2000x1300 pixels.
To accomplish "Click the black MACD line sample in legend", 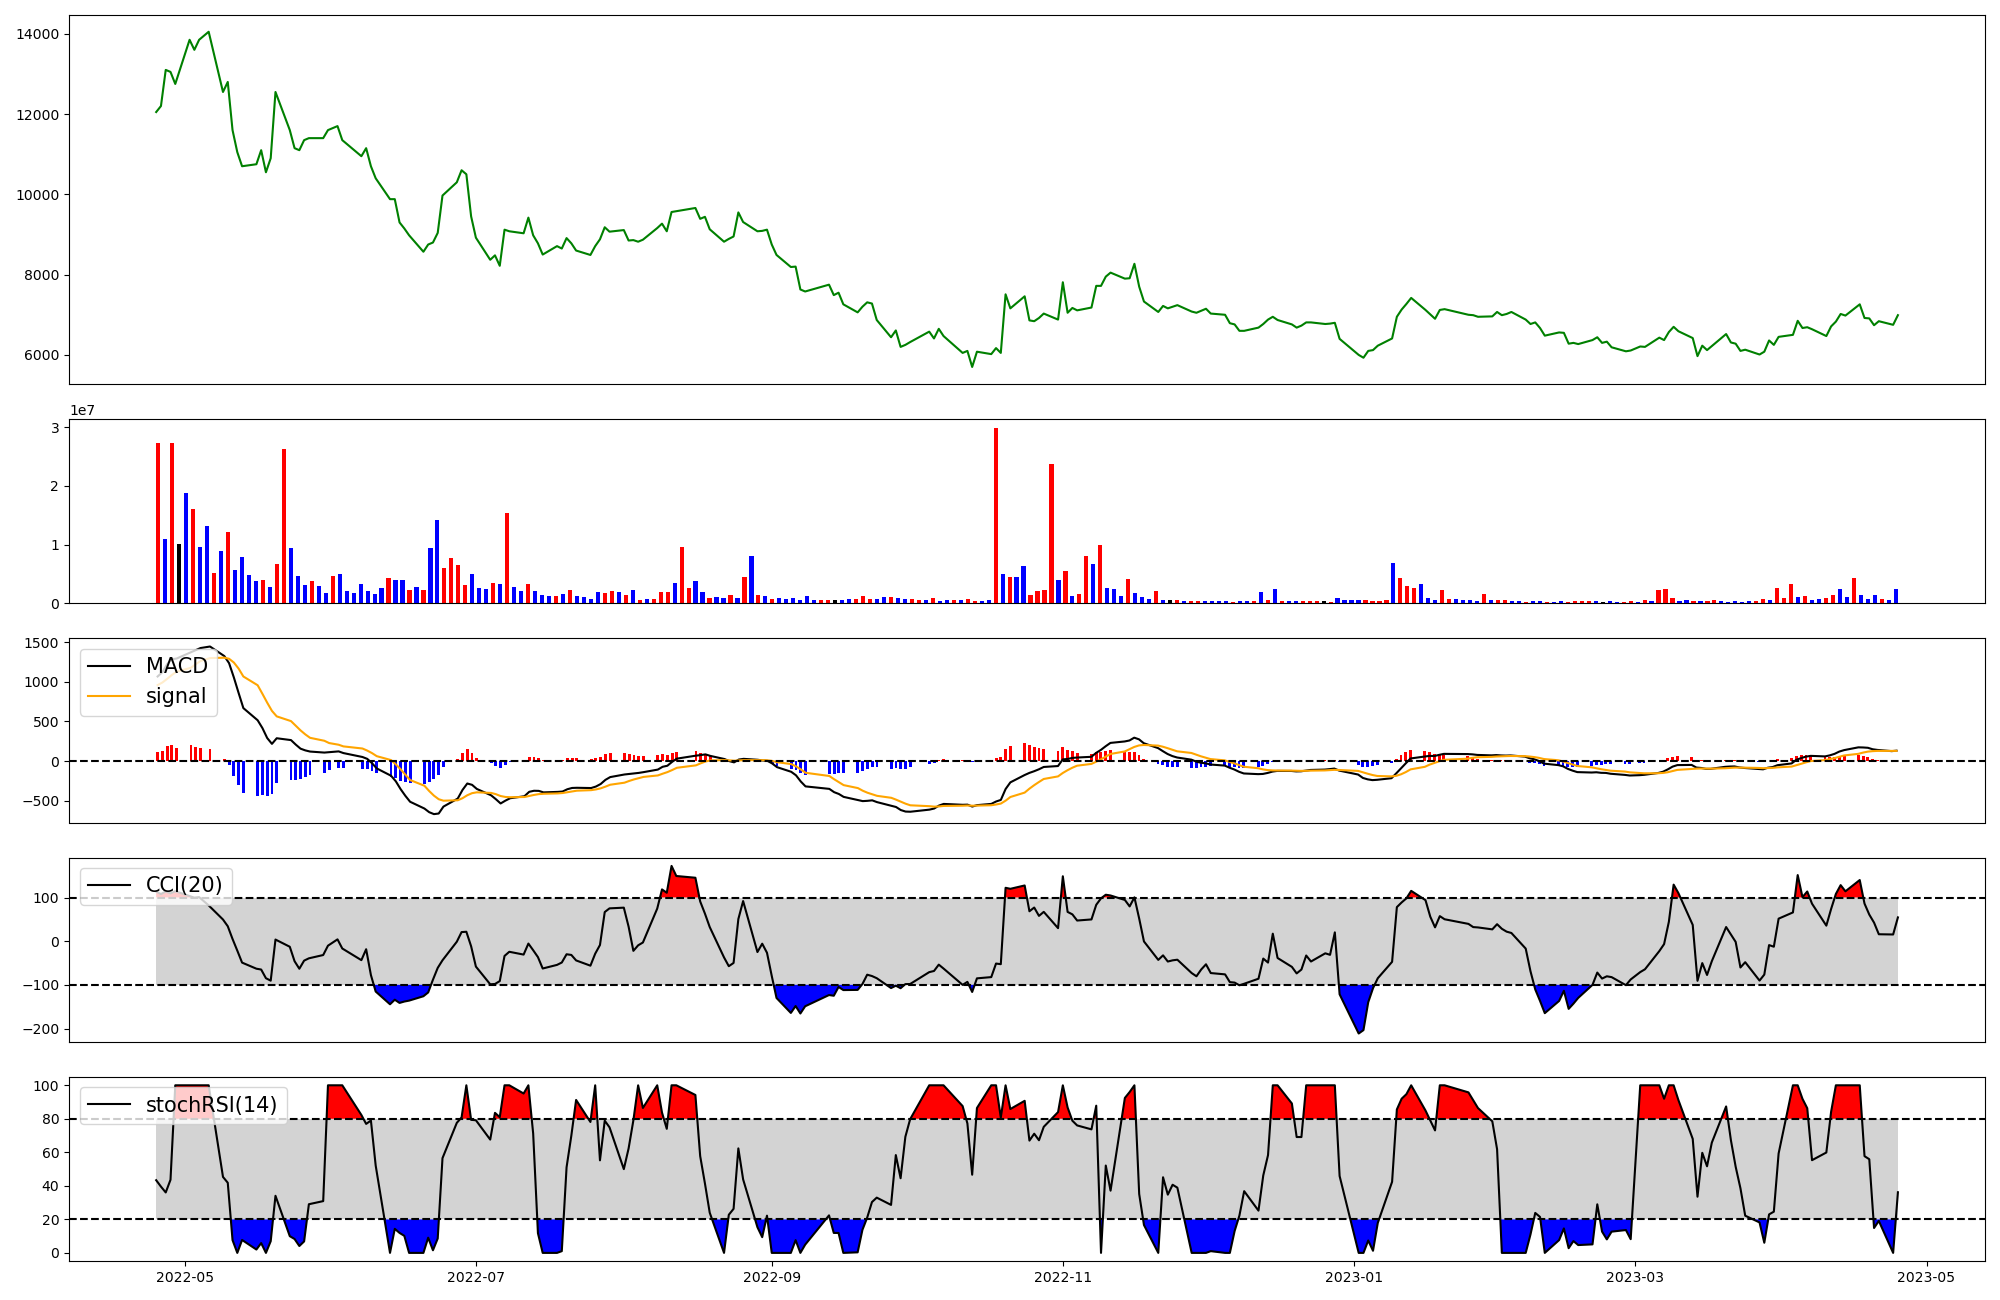I will [109, 666].
